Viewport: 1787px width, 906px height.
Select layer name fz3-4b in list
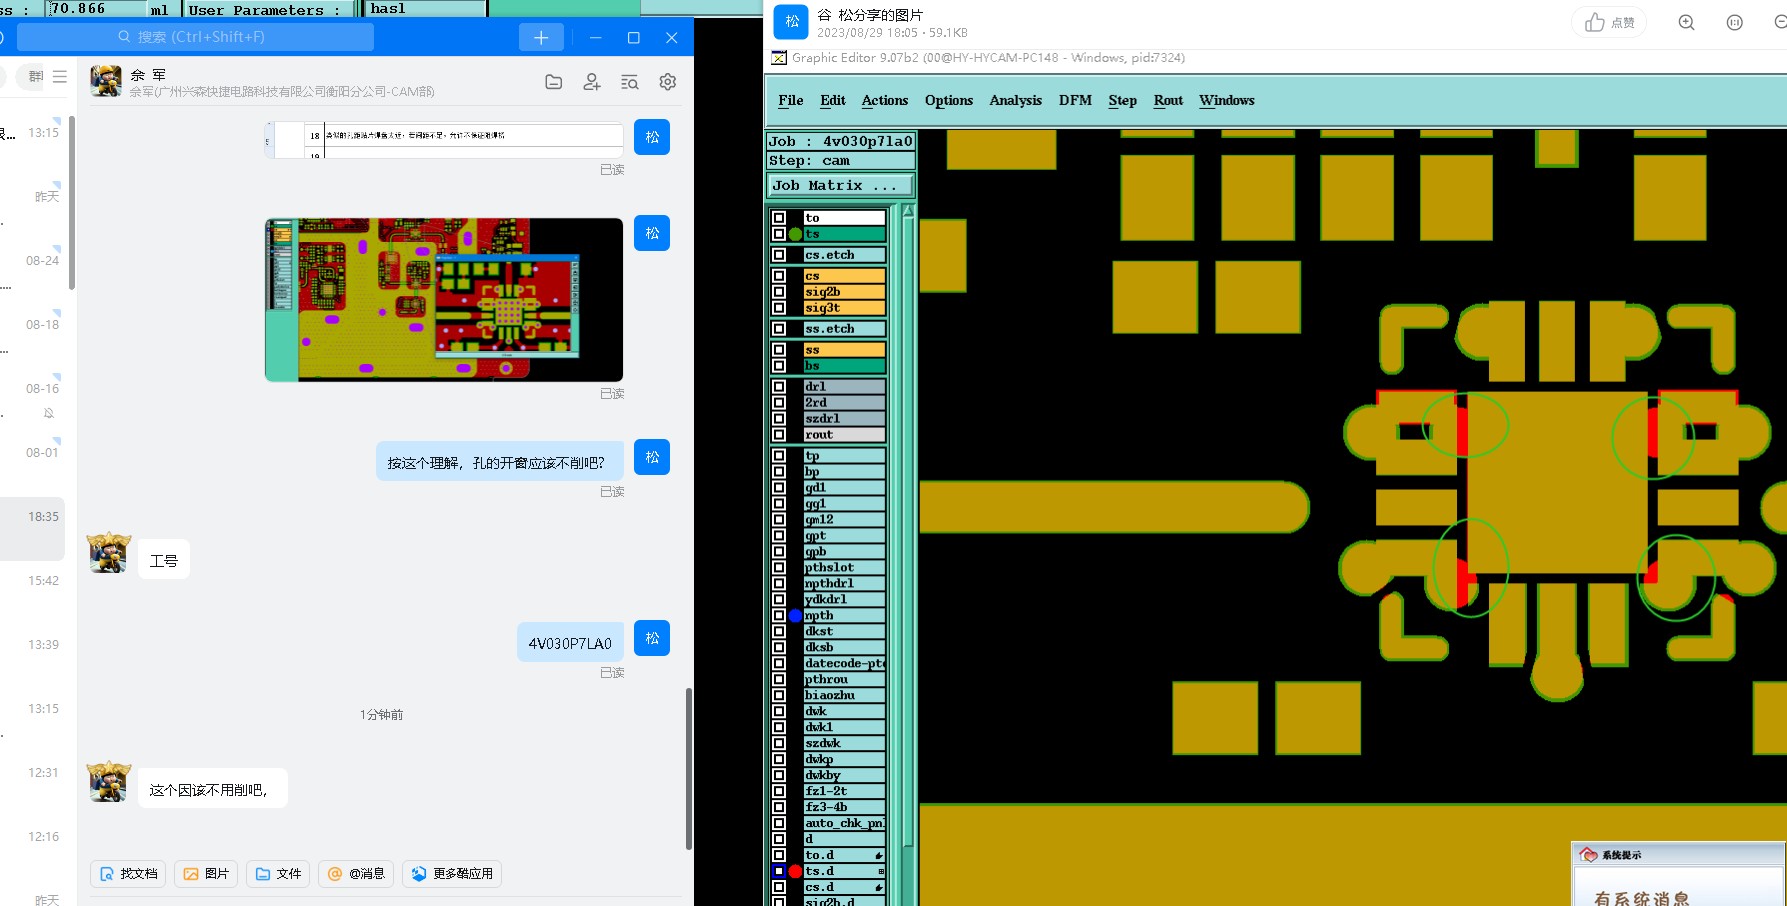click(844, 808)
